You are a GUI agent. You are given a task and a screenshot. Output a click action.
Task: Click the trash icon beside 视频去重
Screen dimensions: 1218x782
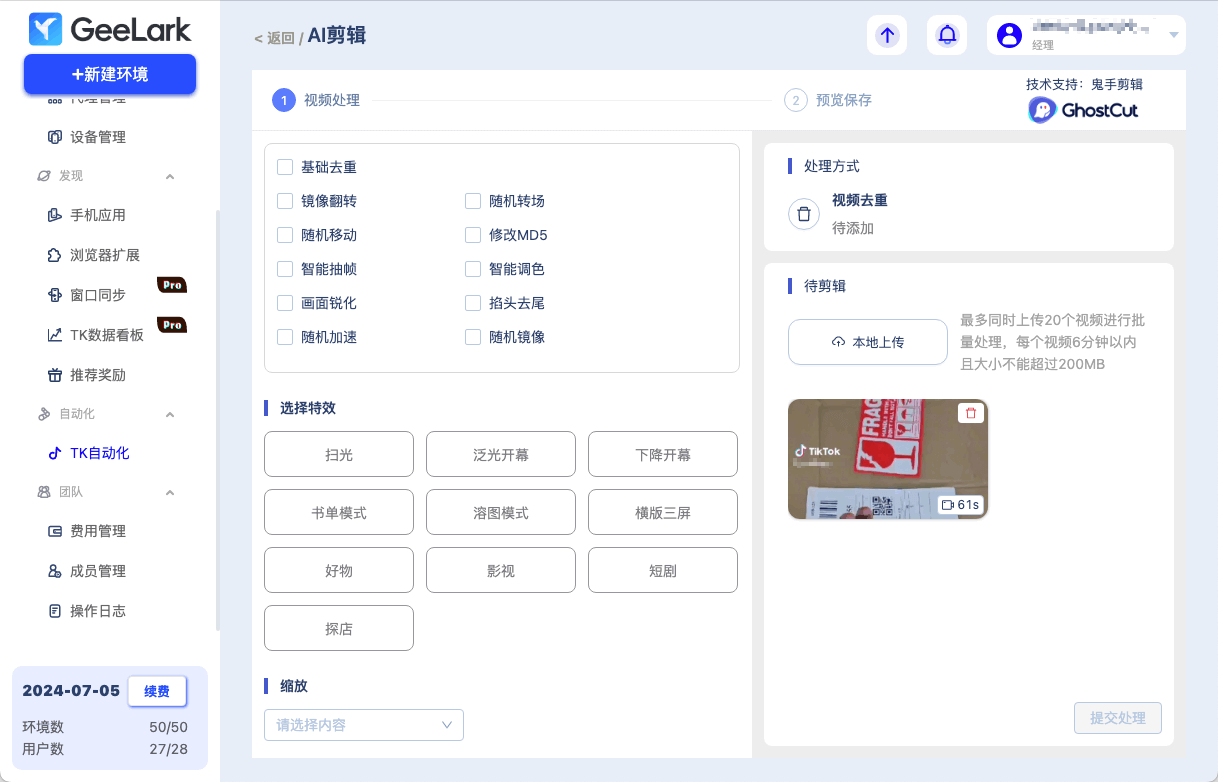tap(804, 214)
